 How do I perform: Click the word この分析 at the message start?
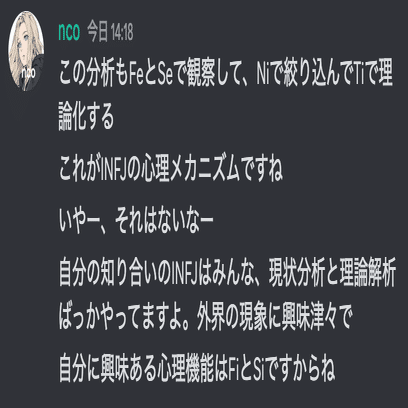click(x=87, y=75)
